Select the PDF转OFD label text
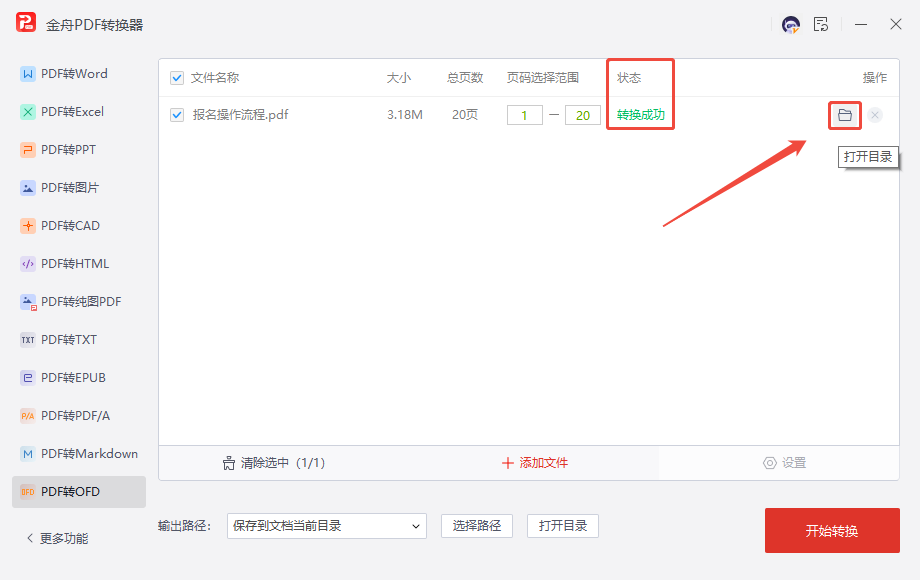The width and height of the screenshot is (920, 580). [70, 492]
